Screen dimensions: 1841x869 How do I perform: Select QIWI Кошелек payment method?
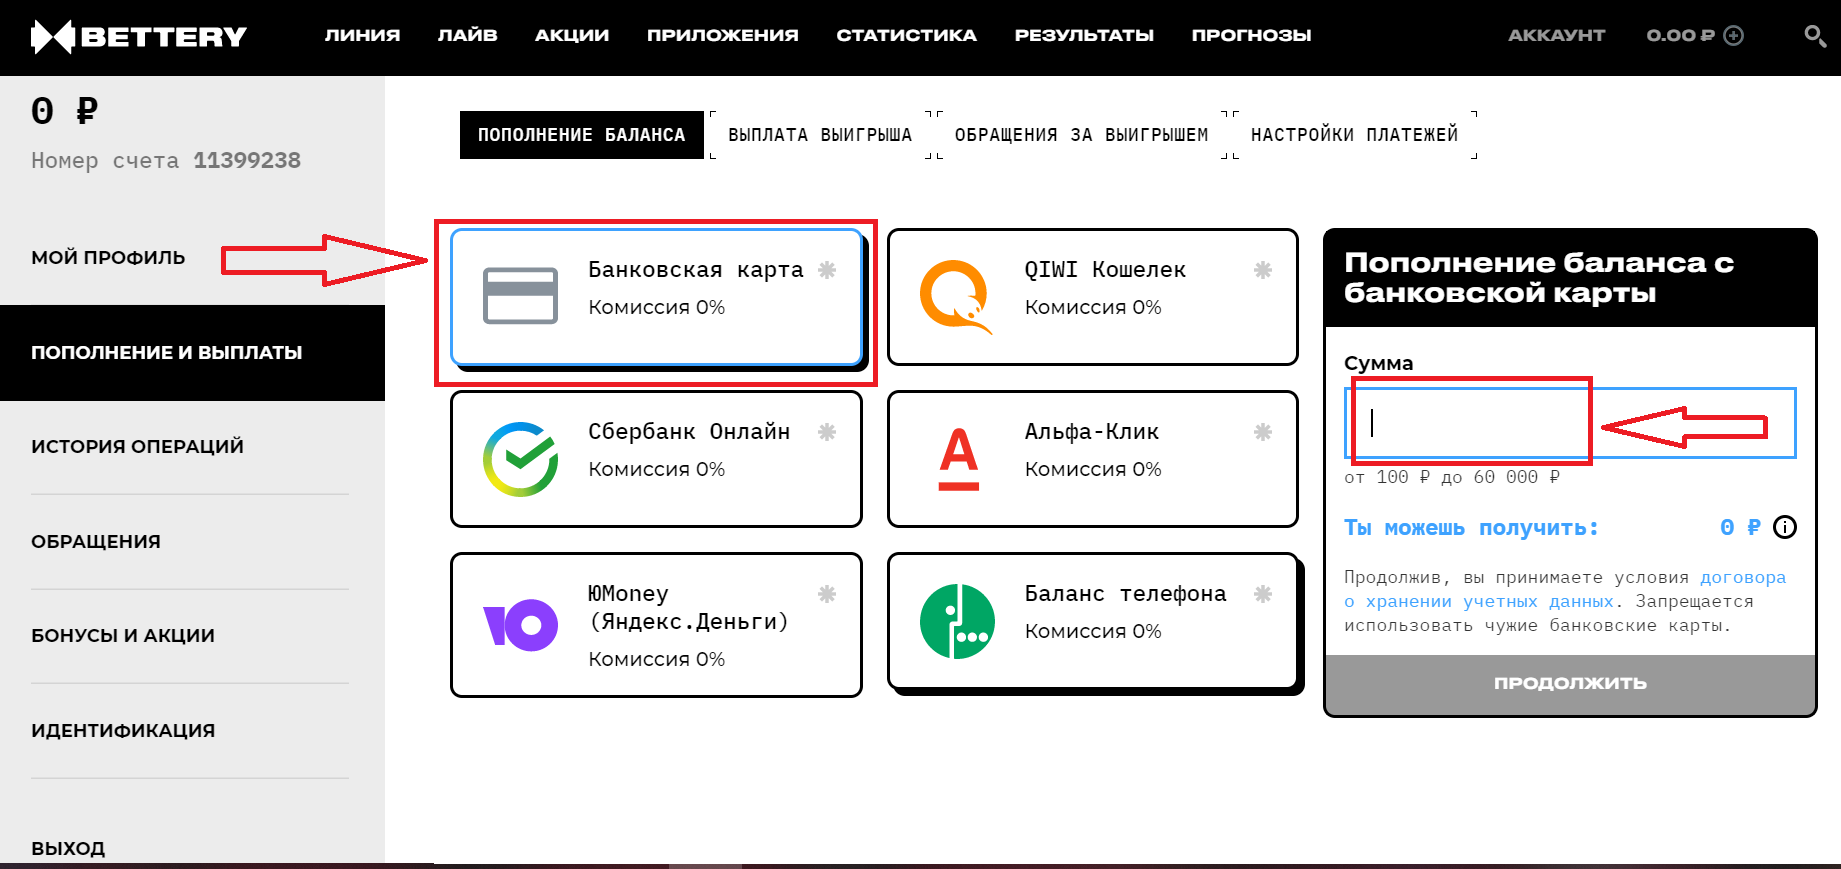[1093, 297]
